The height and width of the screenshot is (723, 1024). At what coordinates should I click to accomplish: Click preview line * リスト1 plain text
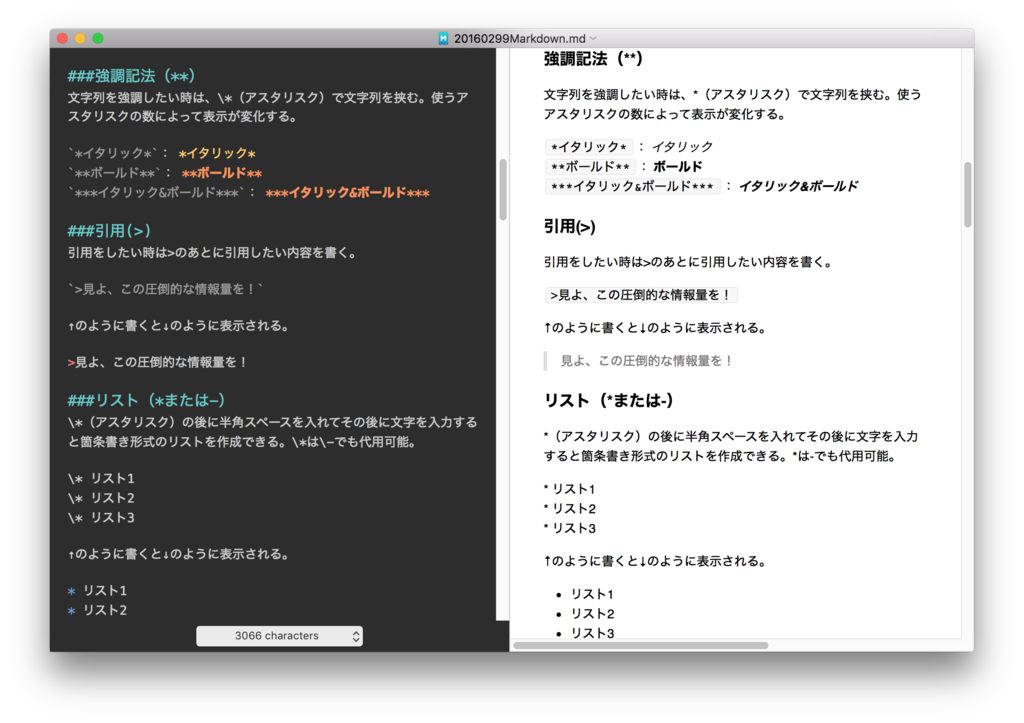pyautogui.click(x=569, y=489)
